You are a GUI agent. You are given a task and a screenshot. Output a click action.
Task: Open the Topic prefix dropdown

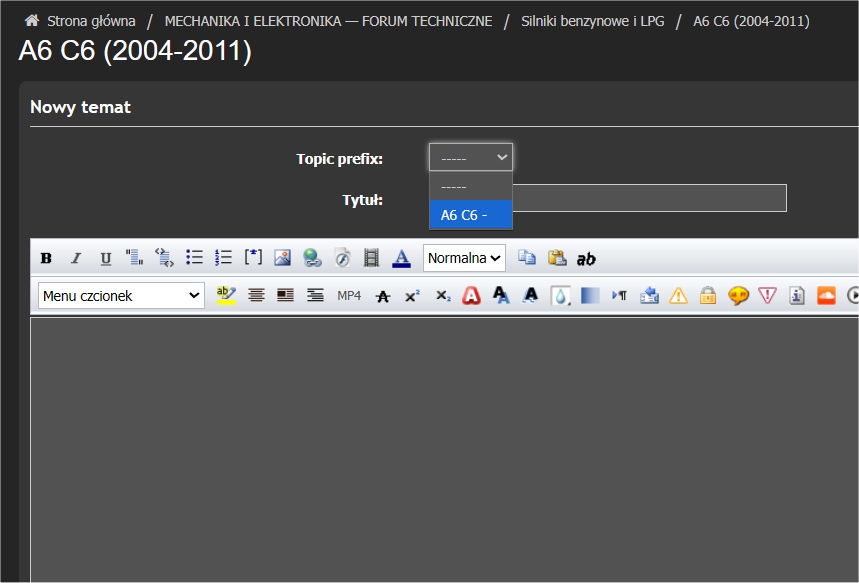click(x=471, y=158)
